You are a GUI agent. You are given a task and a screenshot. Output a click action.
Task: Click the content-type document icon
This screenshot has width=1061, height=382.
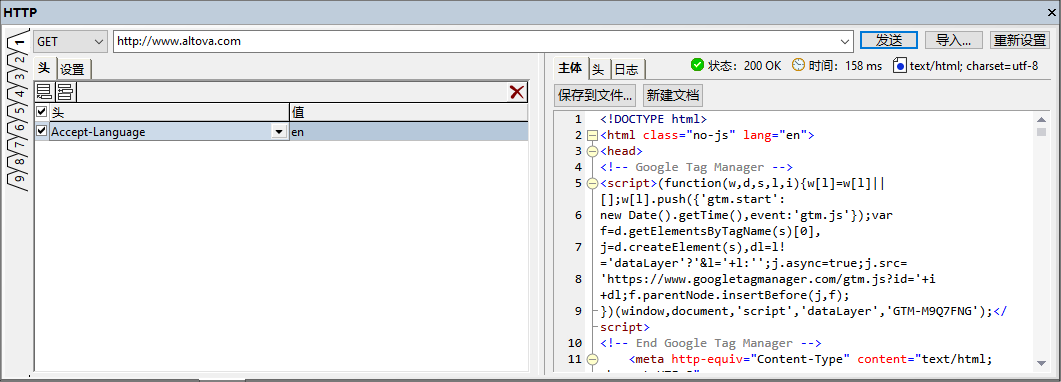click(x=899, y=66)
